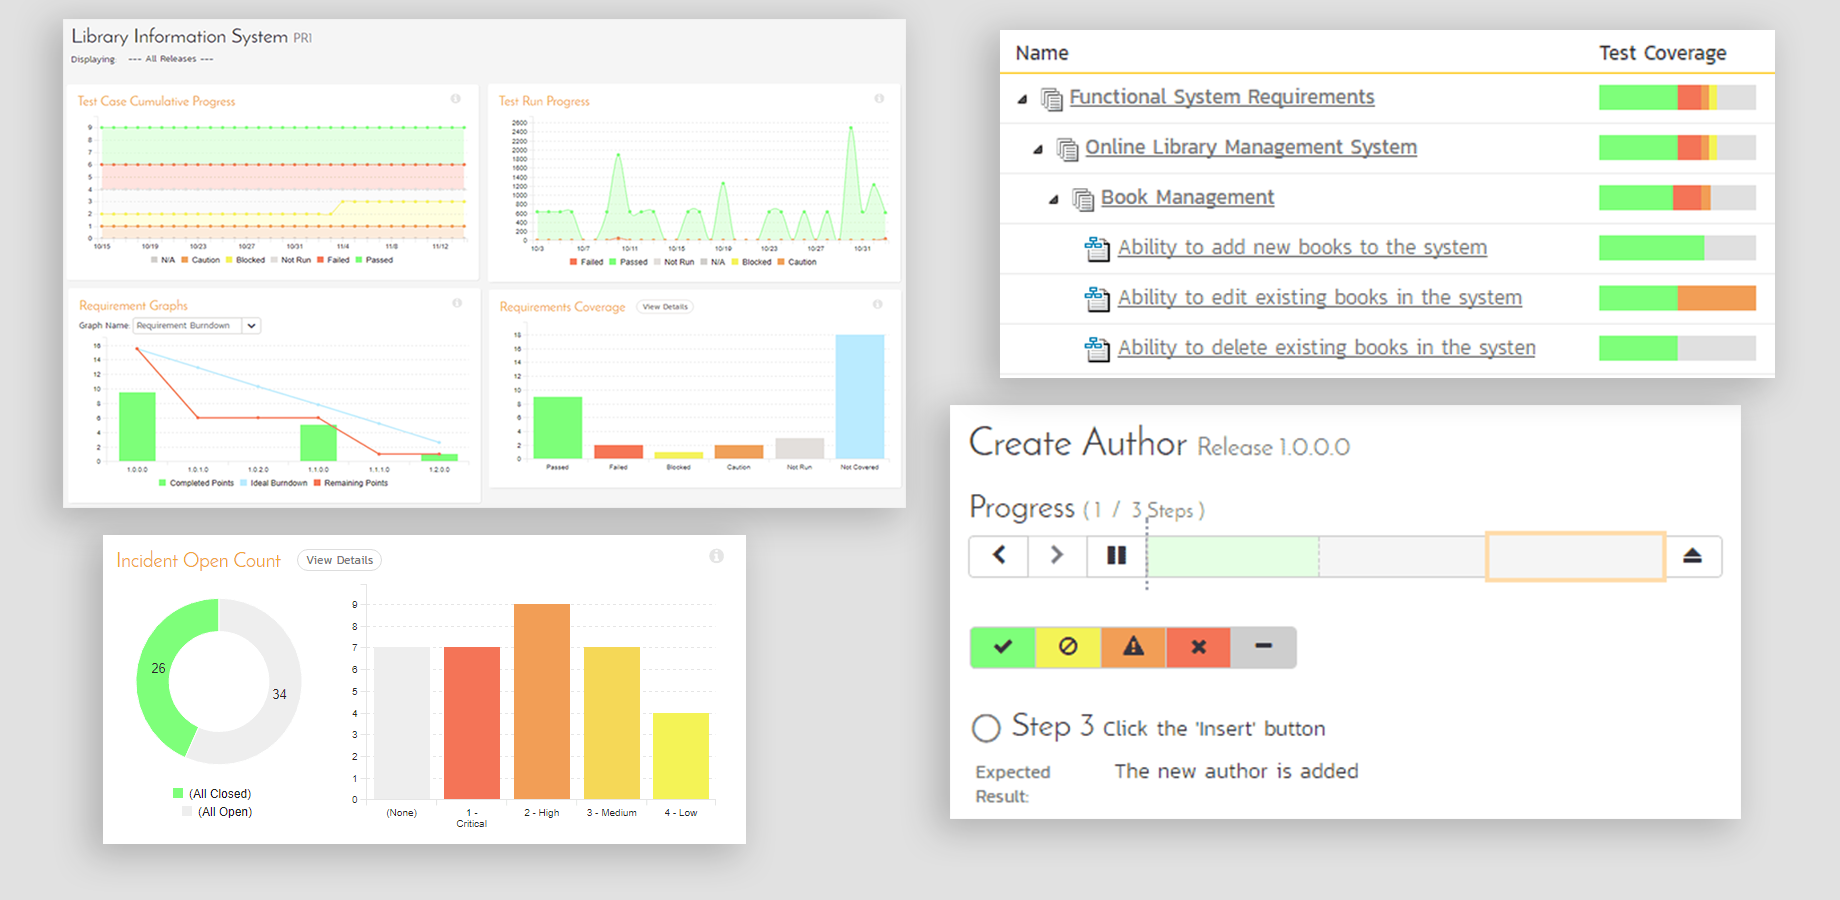Collapse the Online Library Management System node

click(x=1038, y=149)
